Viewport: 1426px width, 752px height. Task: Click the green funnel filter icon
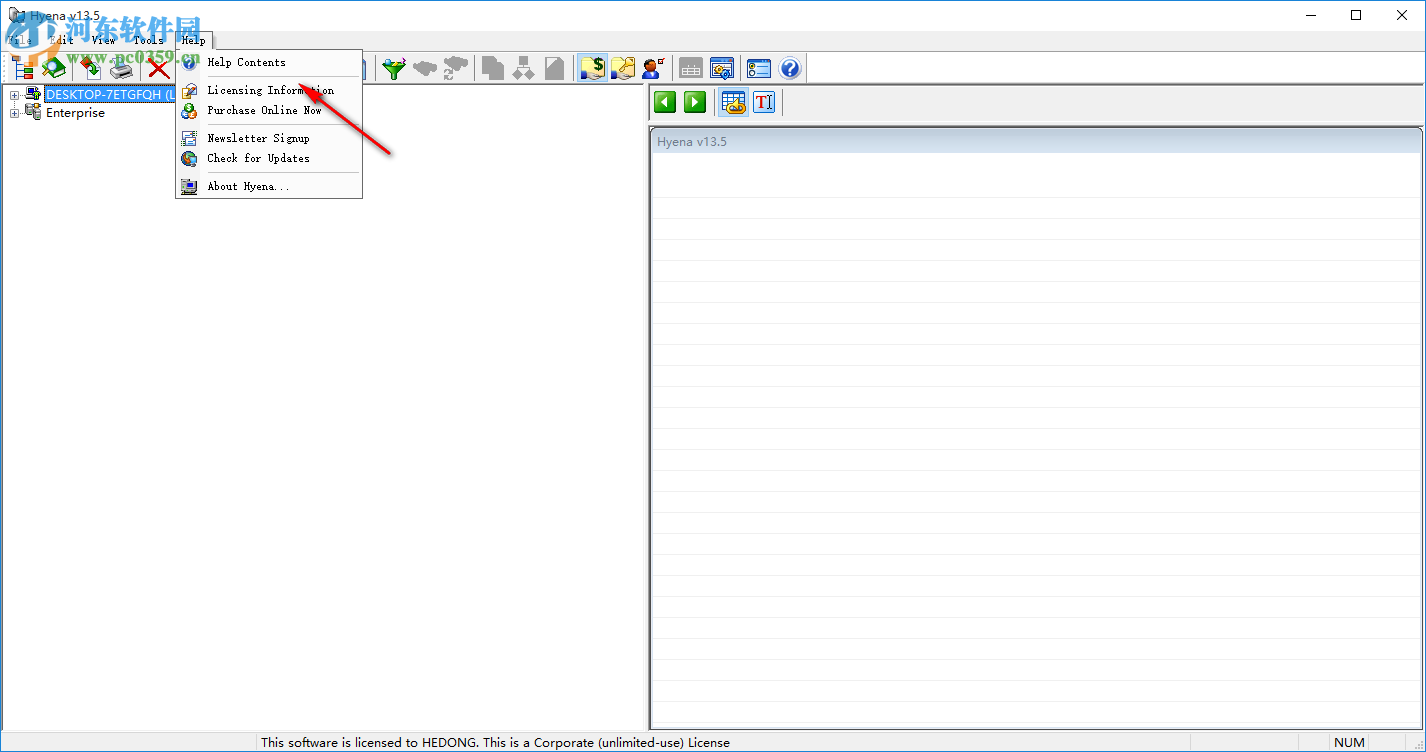[395, 68]
